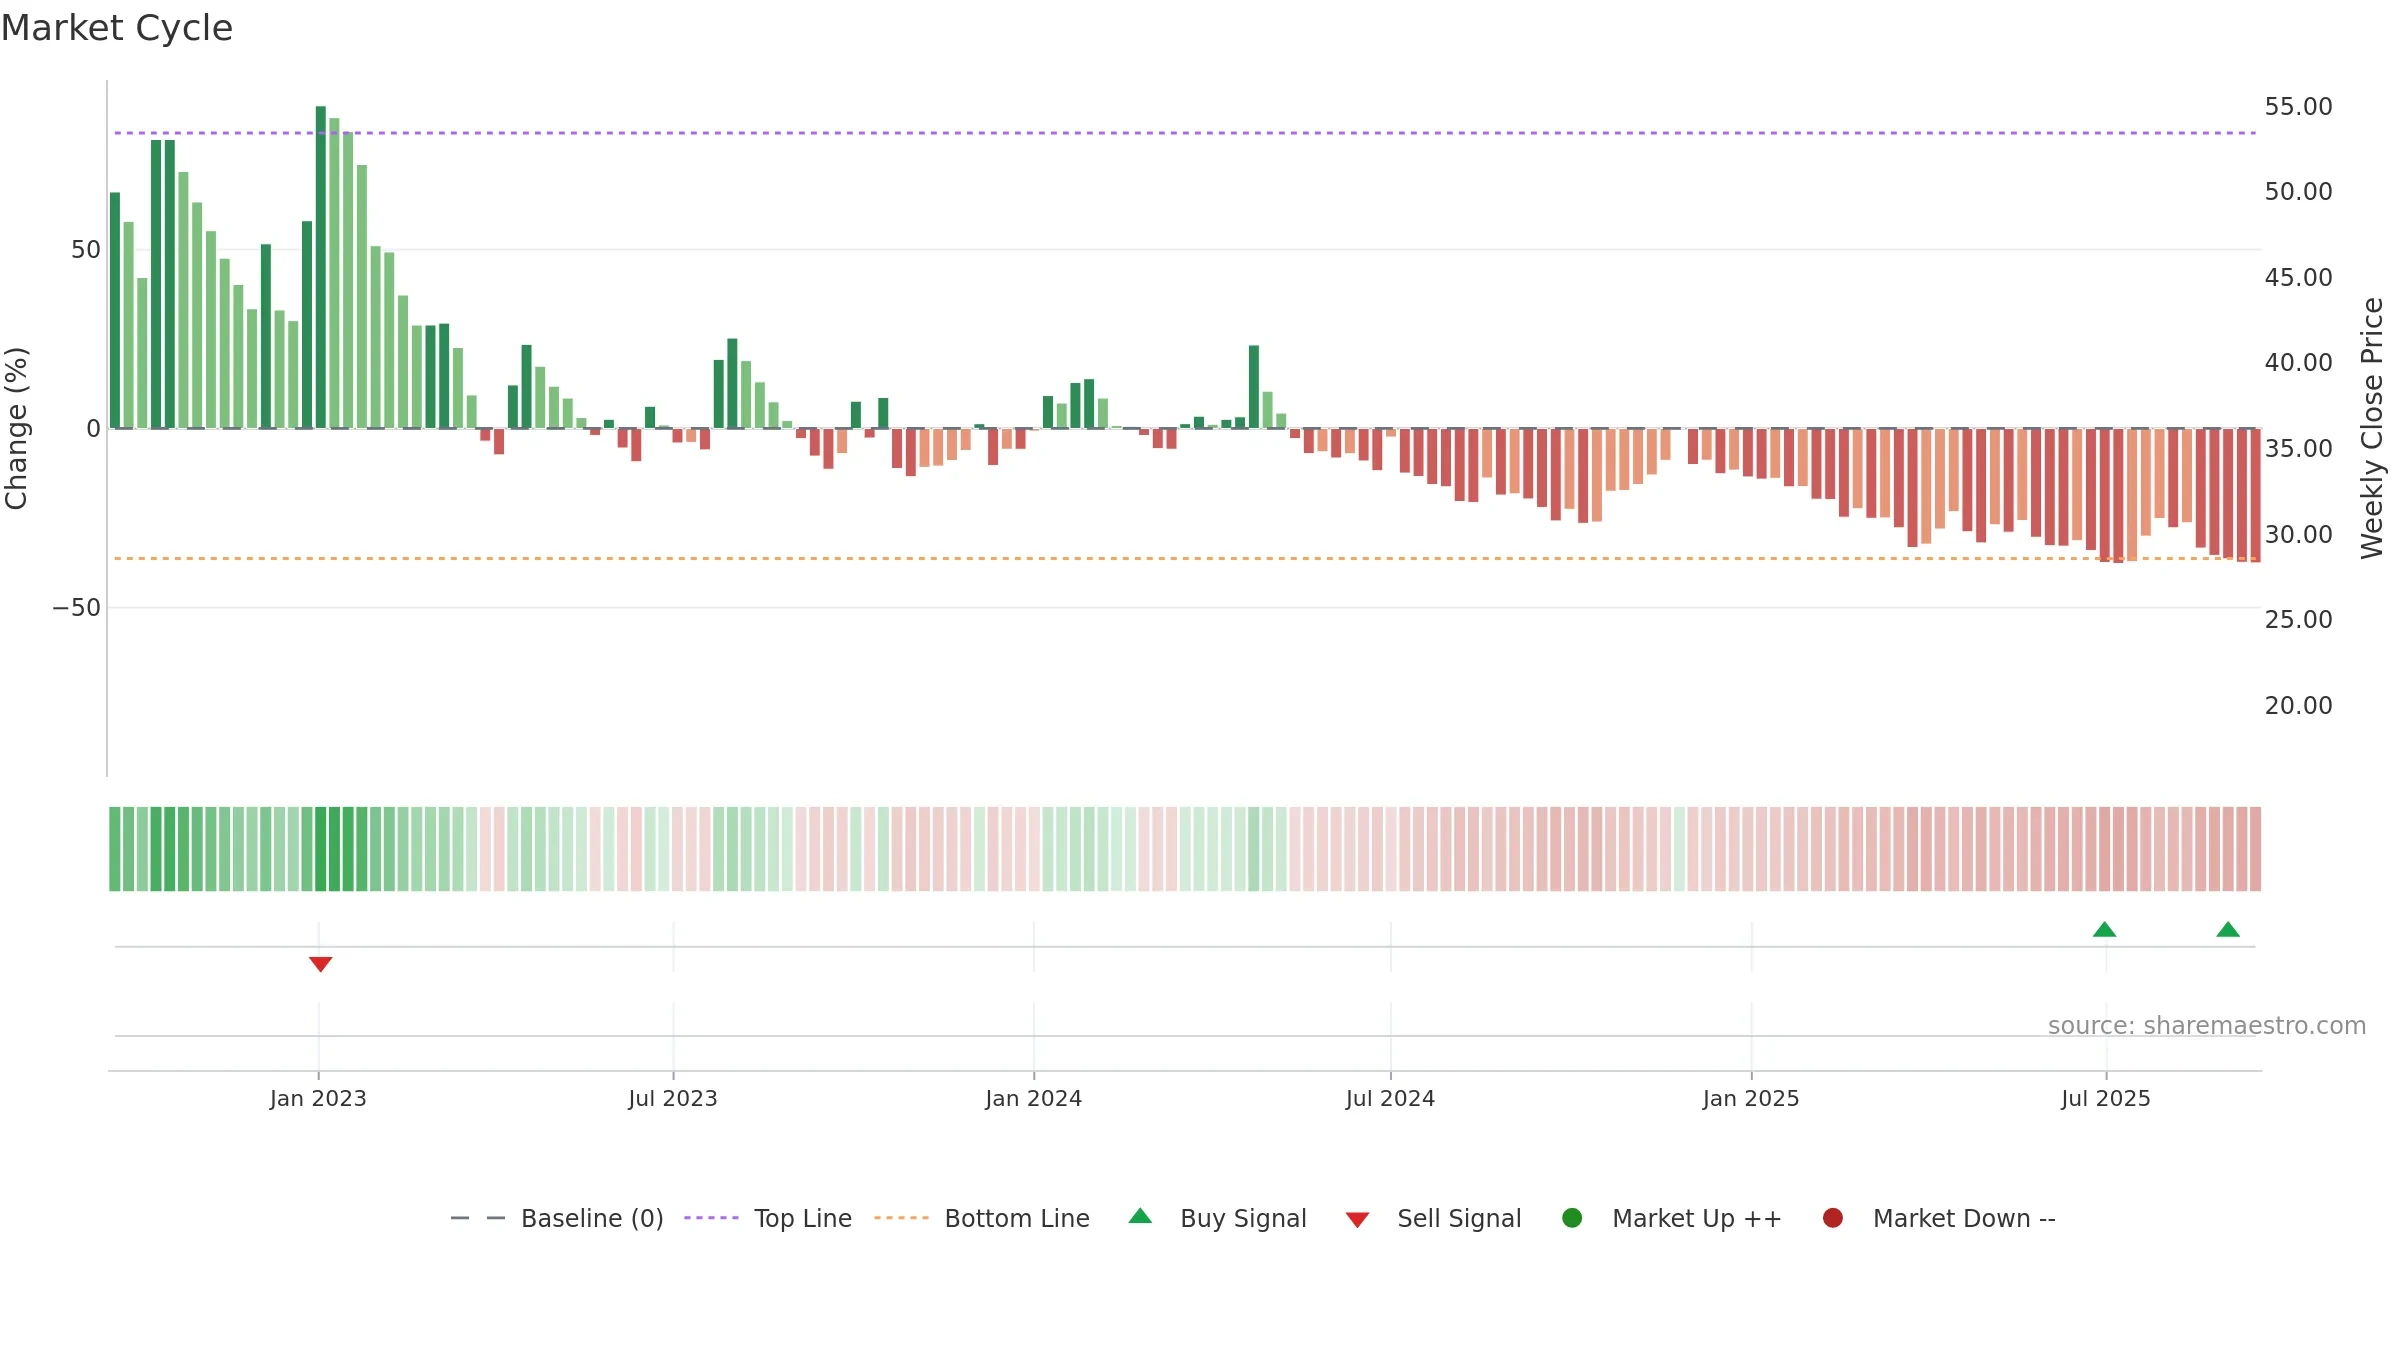This screenshot has height=1350, width=2400.
Task: Click the Jul 2025 axis label
Action: (2106, 1098)
